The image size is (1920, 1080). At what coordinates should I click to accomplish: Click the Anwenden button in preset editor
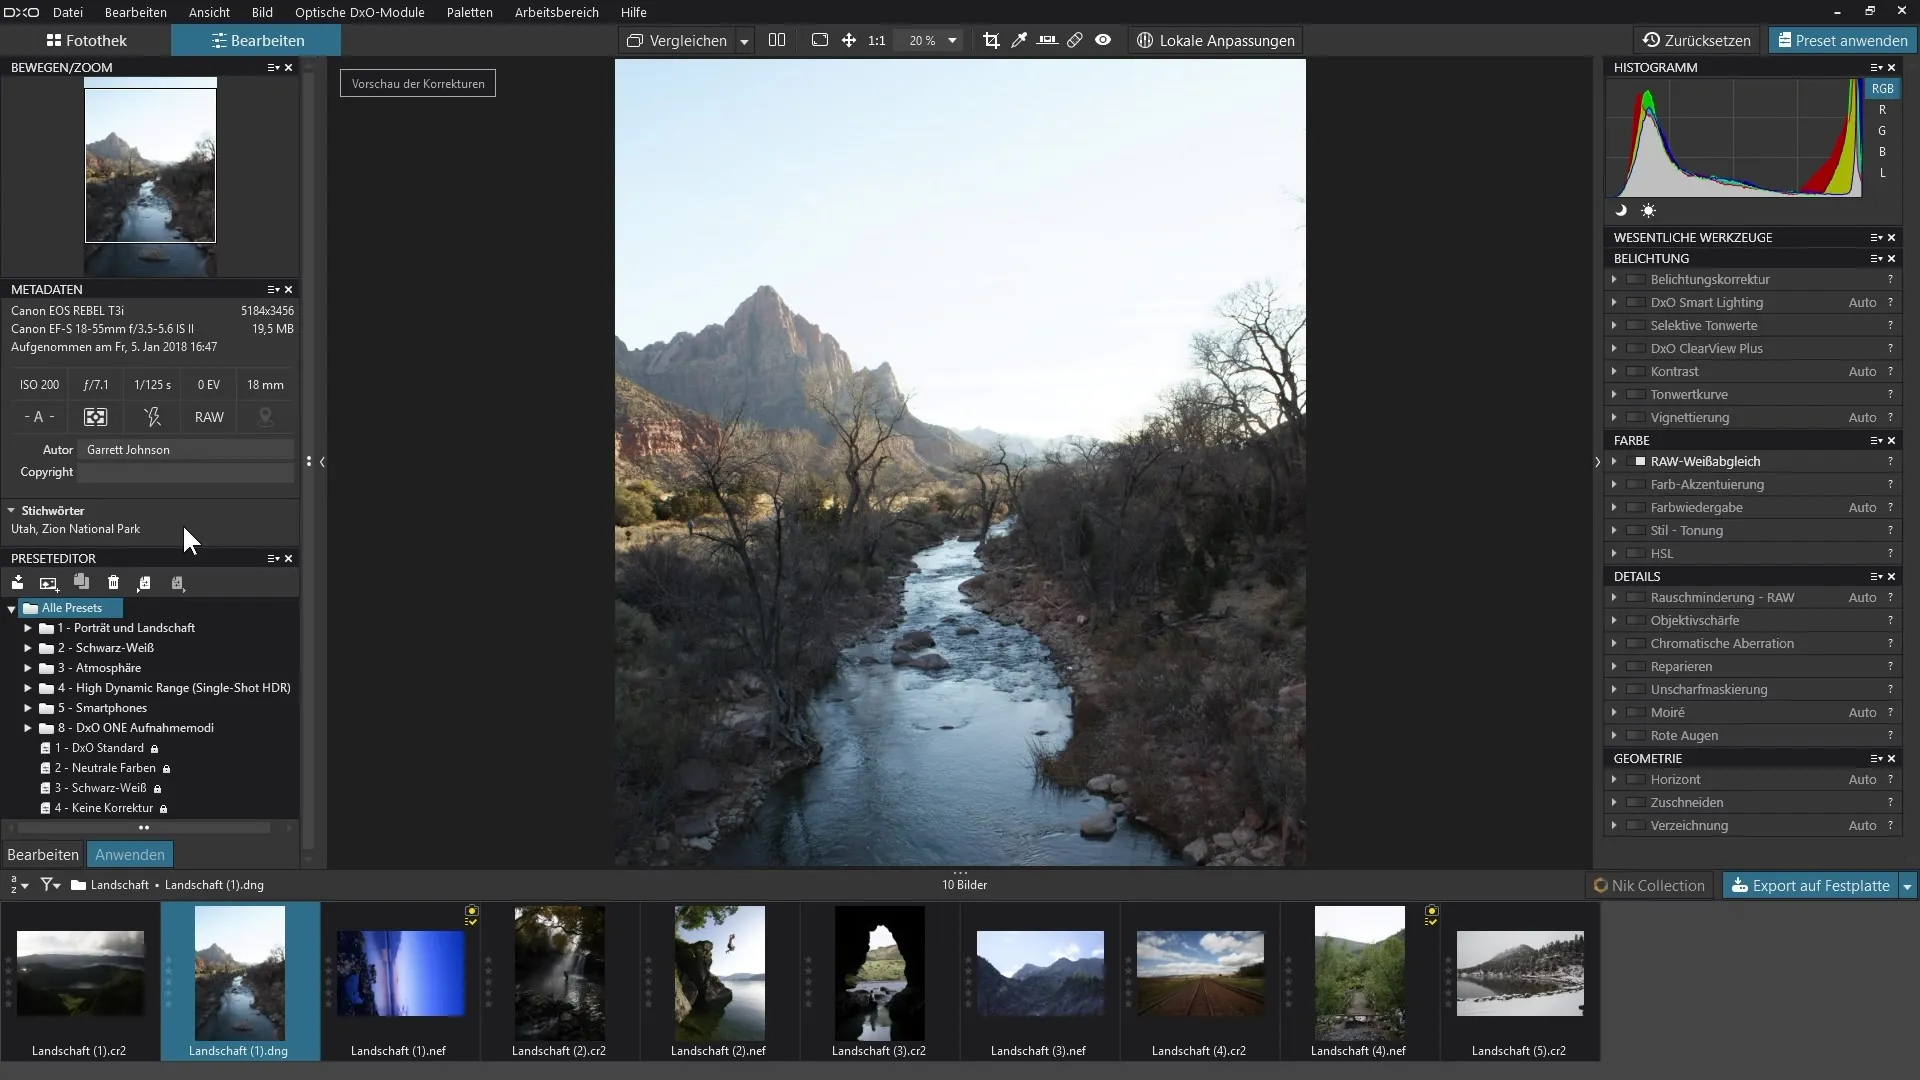[x=130, y=855]
